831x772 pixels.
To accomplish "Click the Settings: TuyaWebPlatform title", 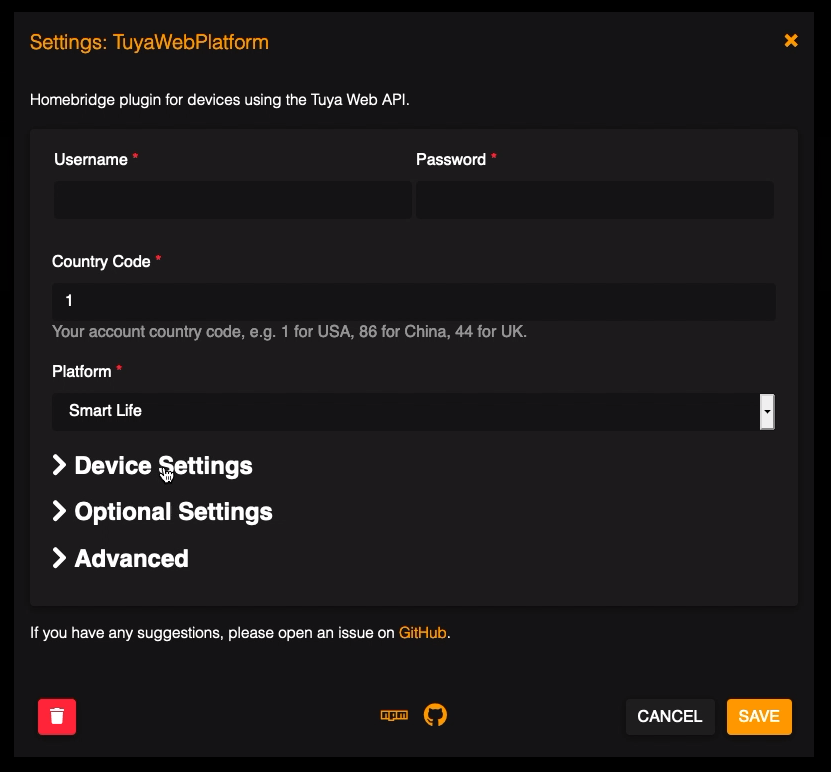I will coord(149,42).
